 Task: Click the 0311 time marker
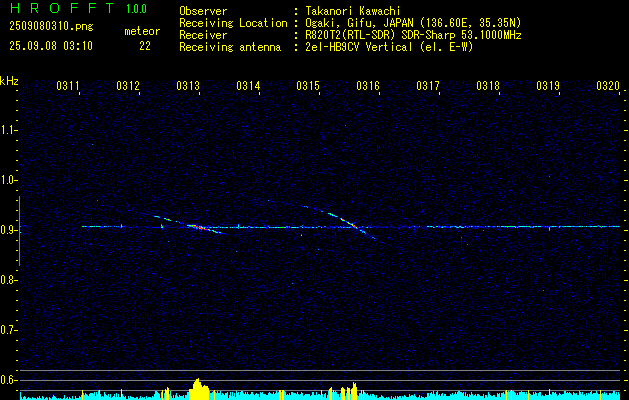[67, 85]
